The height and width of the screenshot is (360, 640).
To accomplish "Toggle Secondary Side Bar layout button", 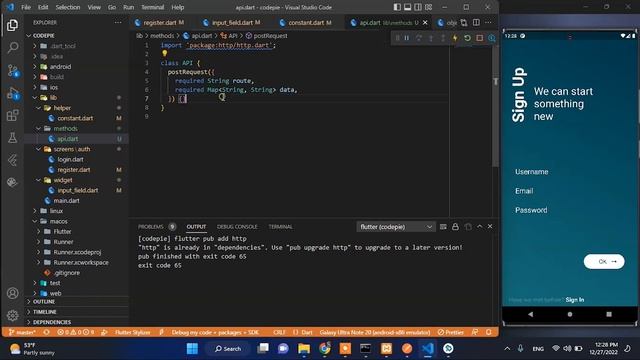I will (x=418, y=7).
